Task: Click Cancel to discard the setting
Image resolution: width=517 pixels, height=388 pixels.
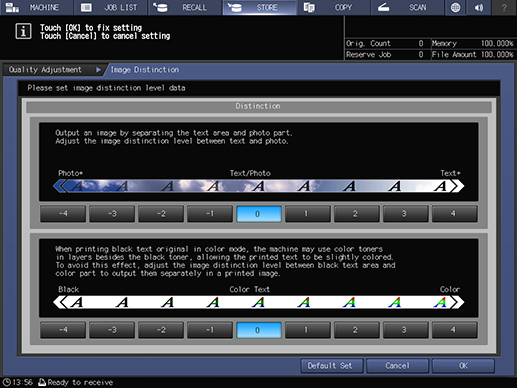Action: (x=397, y=366)
